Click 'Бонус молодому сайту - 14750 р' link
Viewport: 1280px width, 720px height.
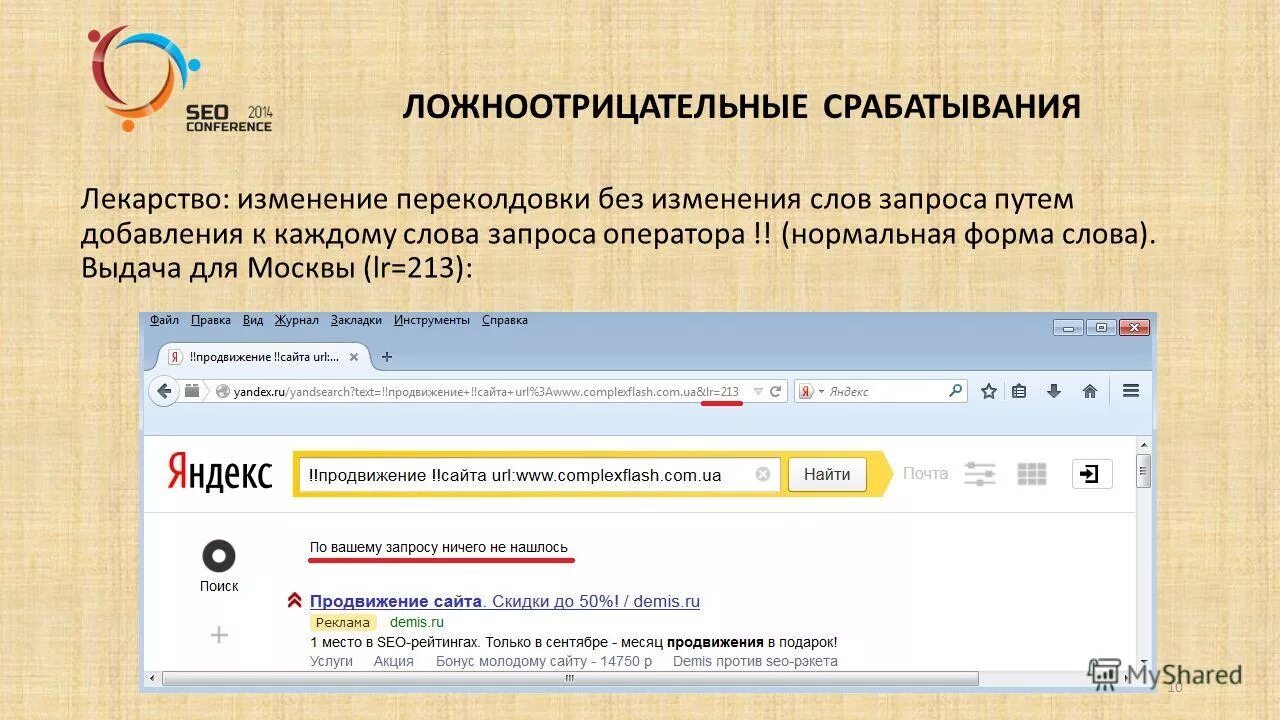pyautogui.click(x=544, y=661)
